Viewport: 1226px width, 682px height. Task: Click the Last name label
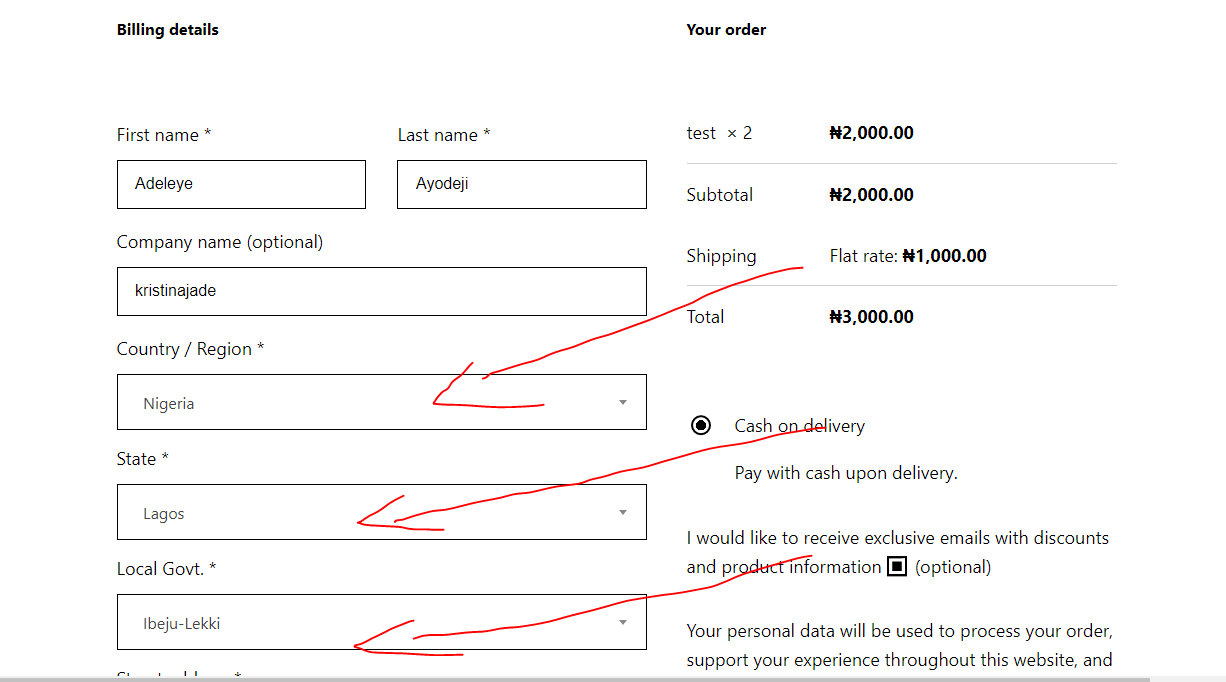(444, 135)
